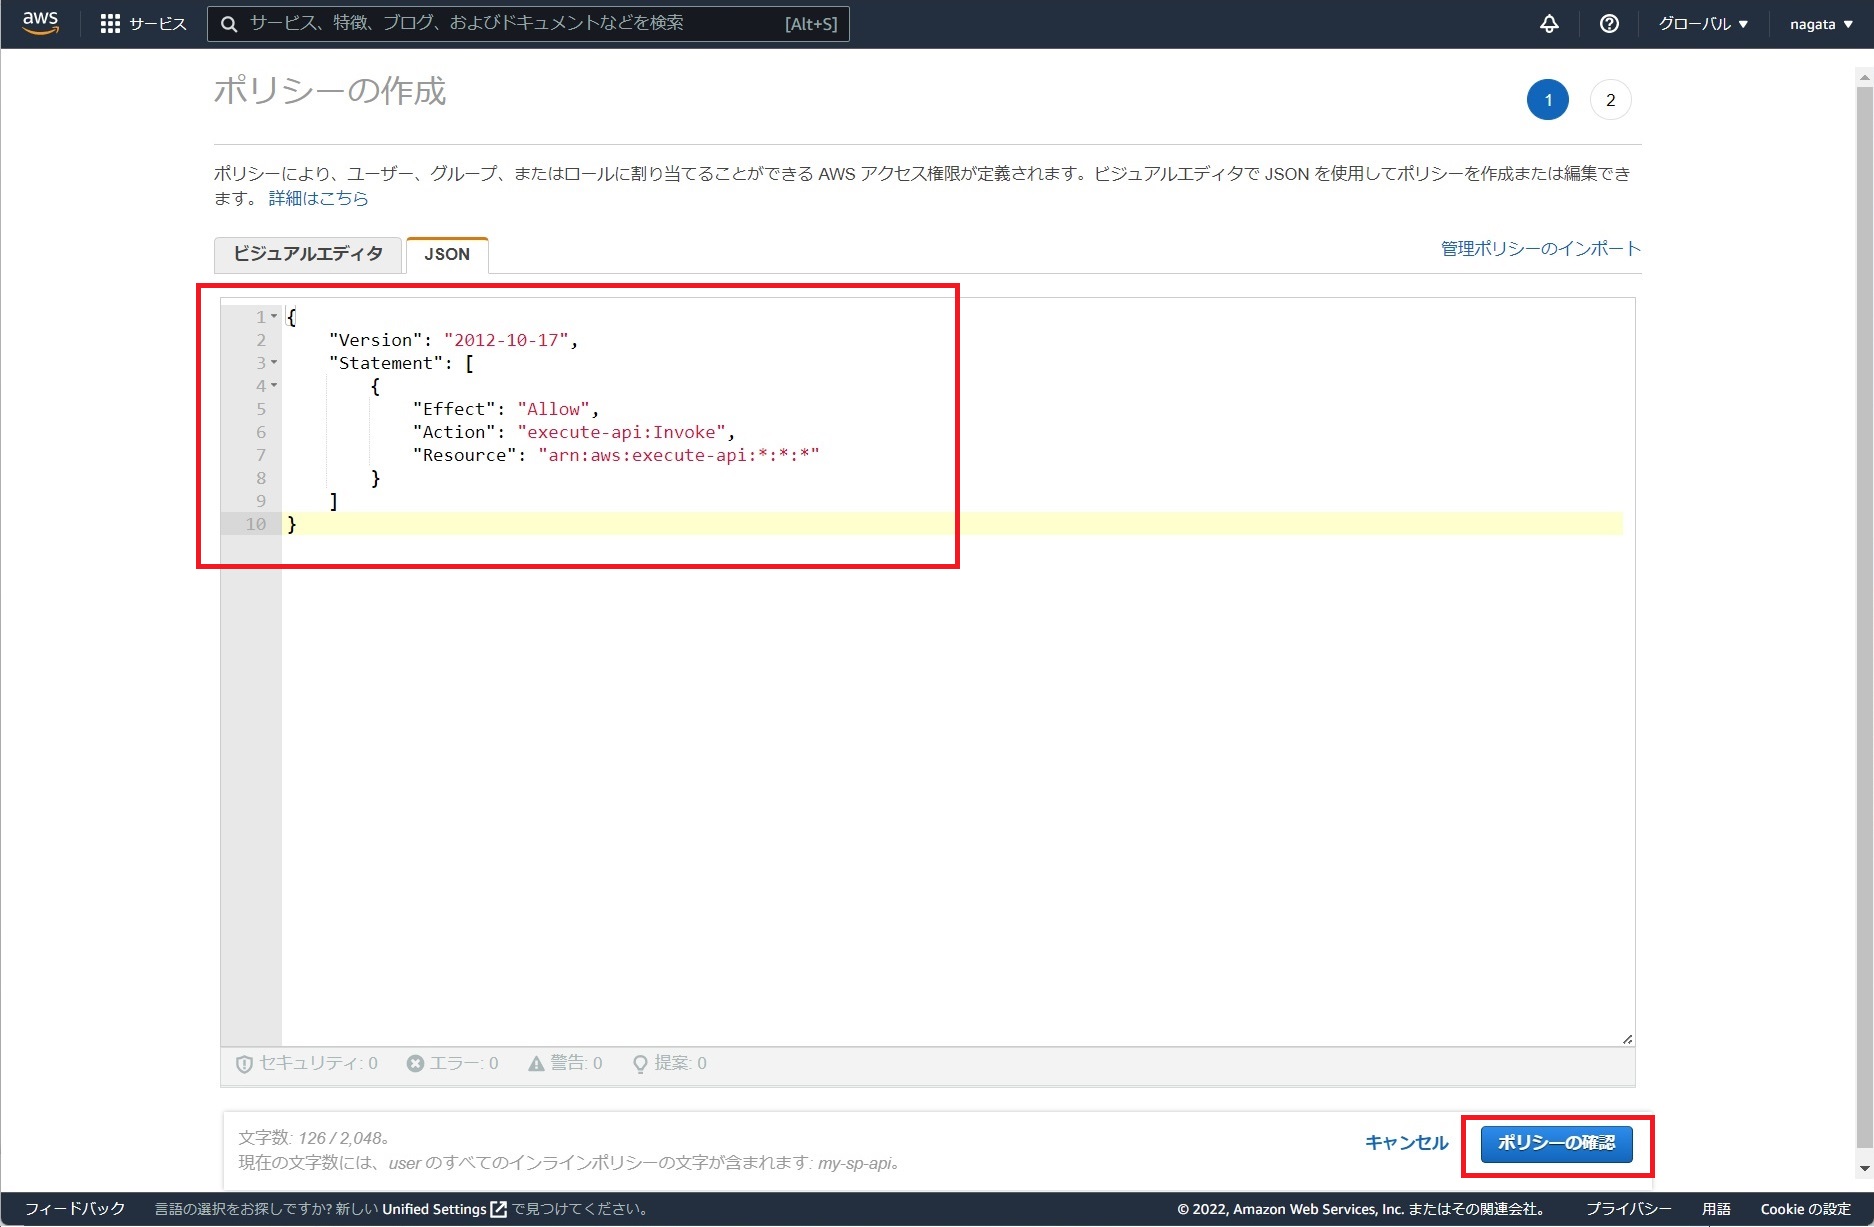Open the nagata account menu
Screen dimensions: 1874x1227
coord(1819,23)
